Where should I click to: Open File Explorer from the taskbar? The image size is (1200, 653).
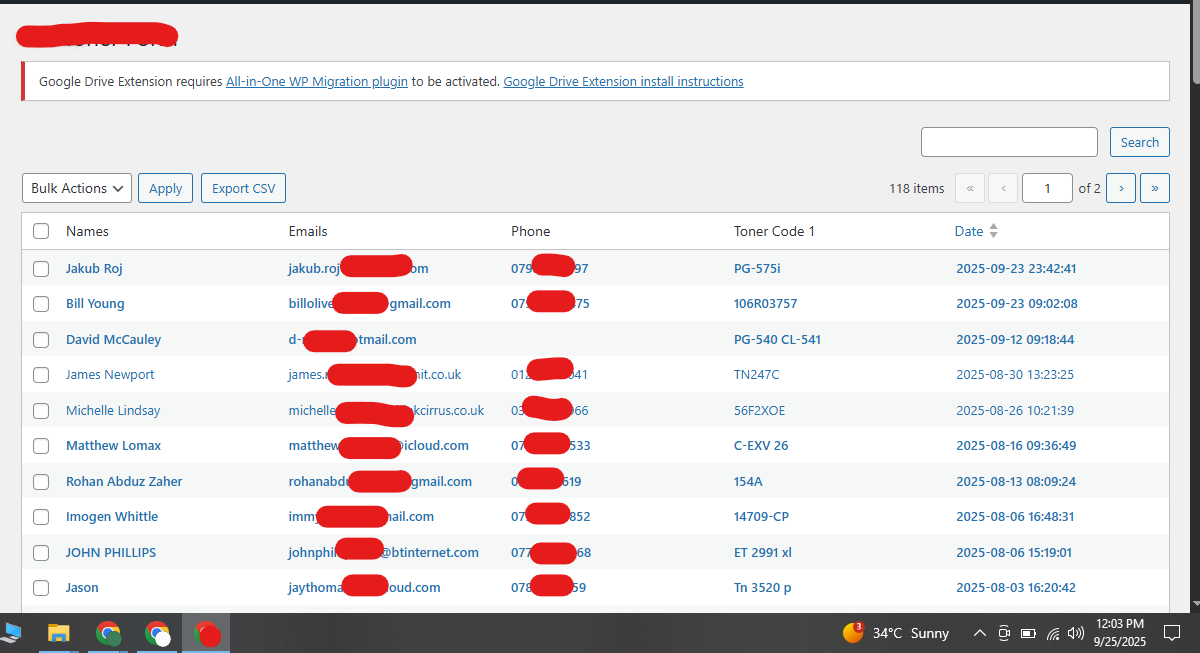coord(59,633)
